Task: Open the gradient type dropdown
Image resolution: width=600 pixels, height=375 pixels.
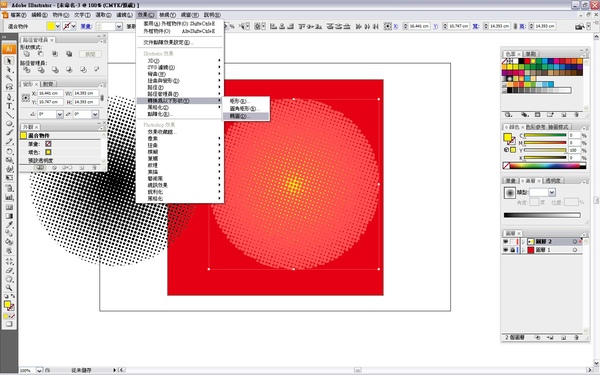Action: [552, 192]
